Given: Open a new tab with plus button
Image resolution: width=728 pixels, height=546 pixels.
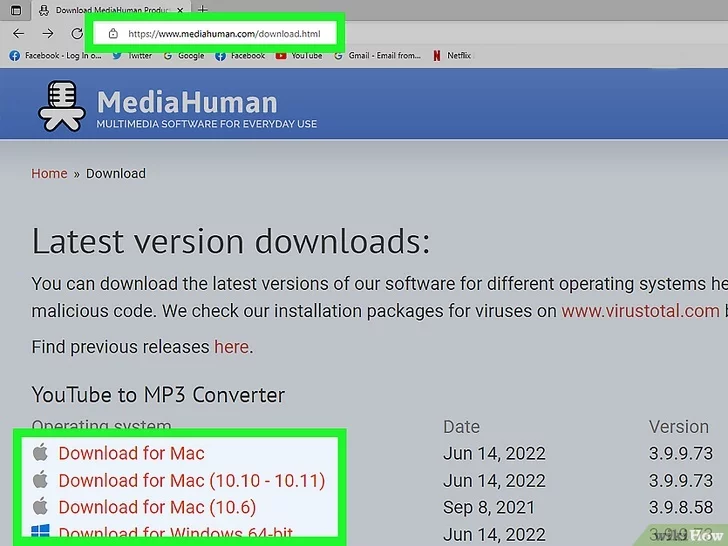Looking at the screenshot, I should coord(202,9).
